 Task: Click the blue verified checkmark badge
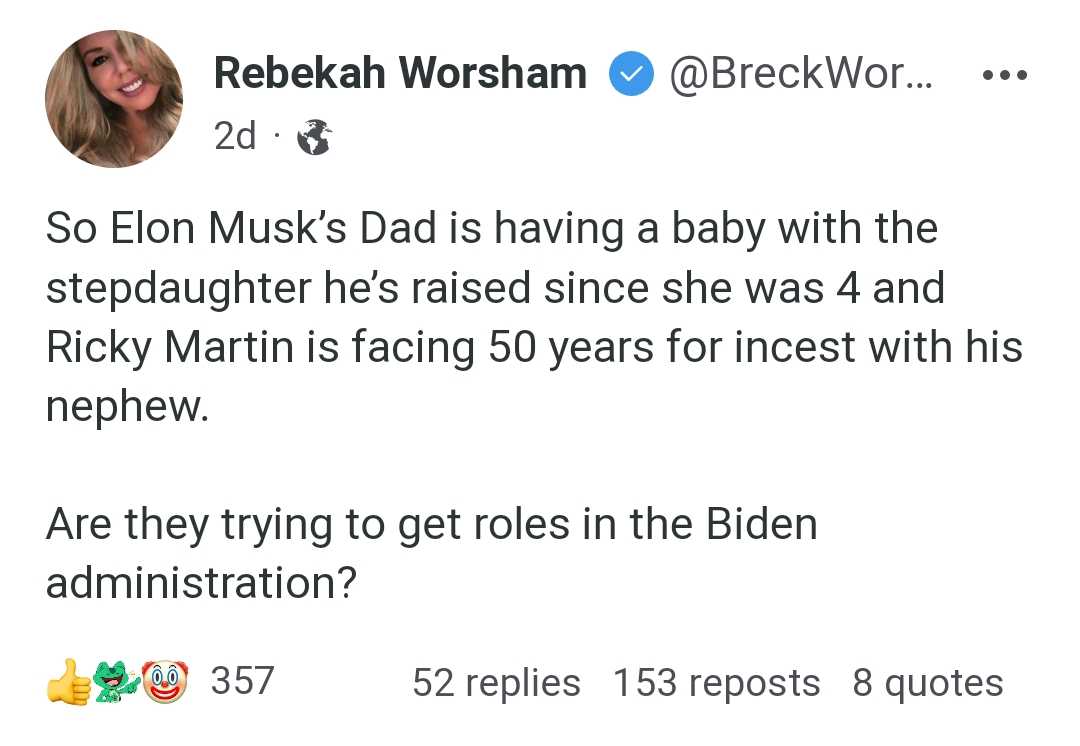pyautogui.click(x=631, y=73)
